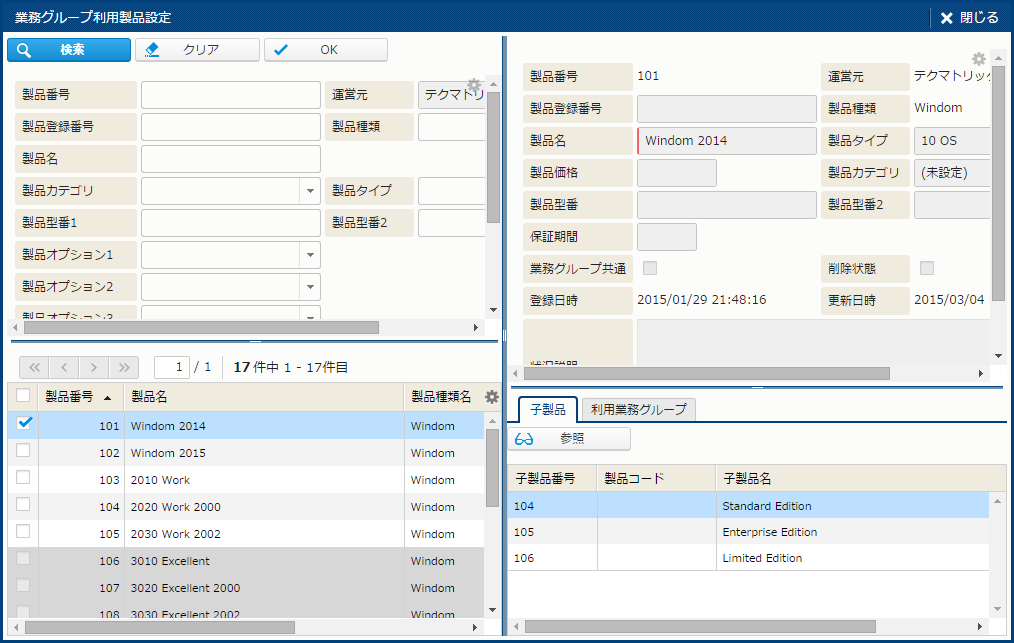This screenshot has width=1014, height=643.
Task: Check the row 102 Windom 2015 checkbox
Action: click(x=23, y=451)
